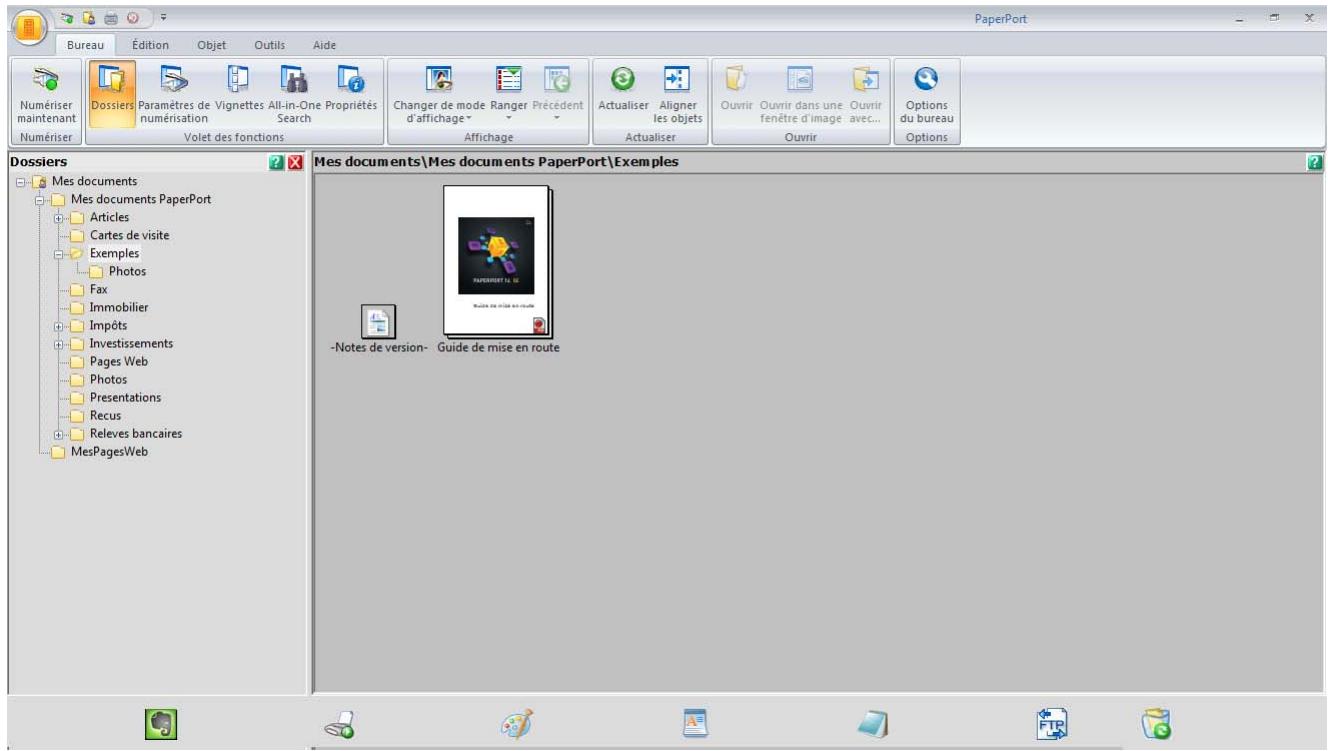Select the Exemples folder in tree

(x=114, y=253)
